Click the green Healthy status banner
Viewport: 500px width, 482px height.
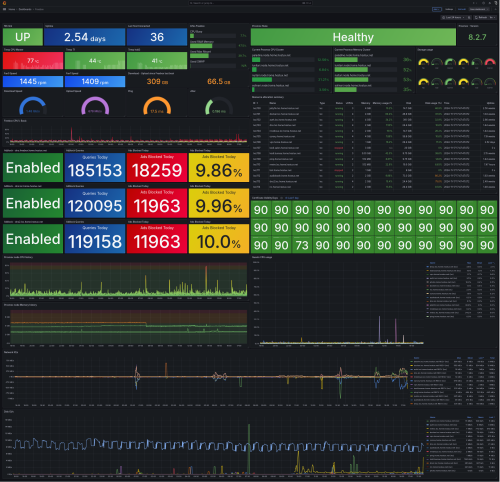tap(353, 37)
